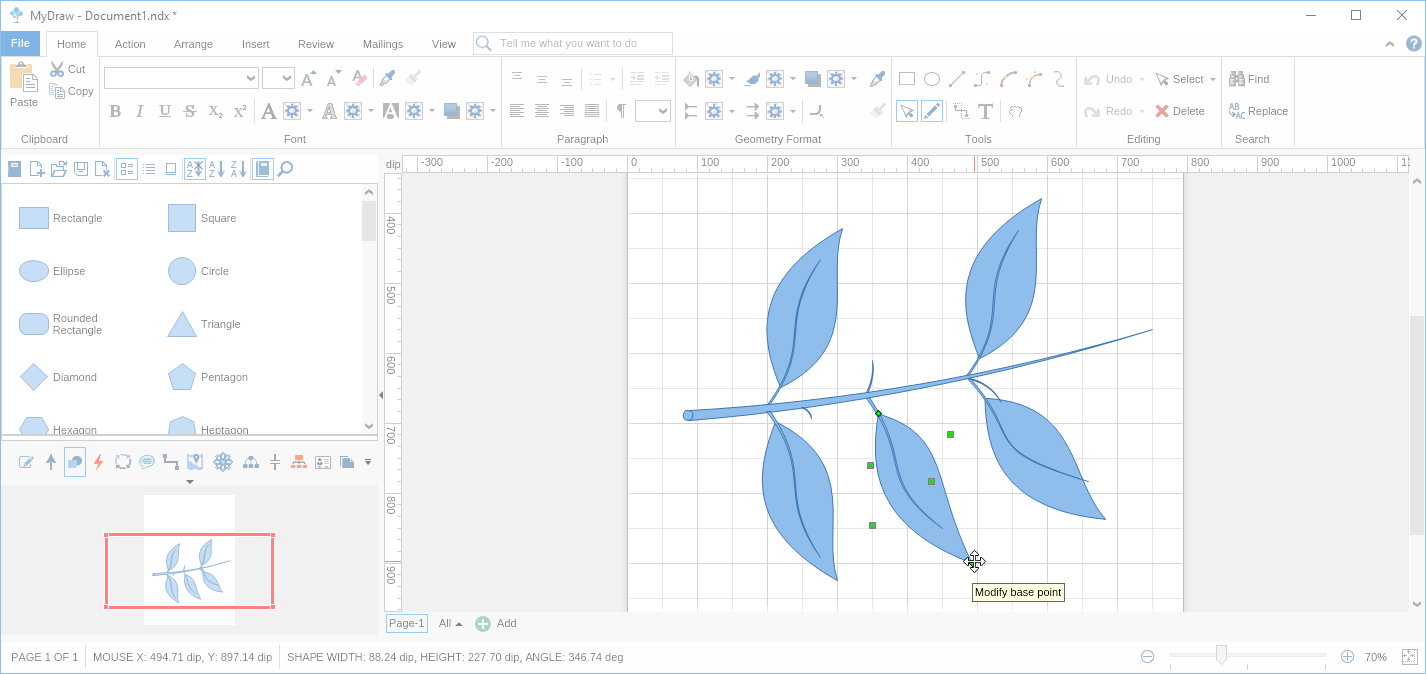Screen dimensions: 1426x674
Task: Open the File menu
Action: tap(20, 43)
